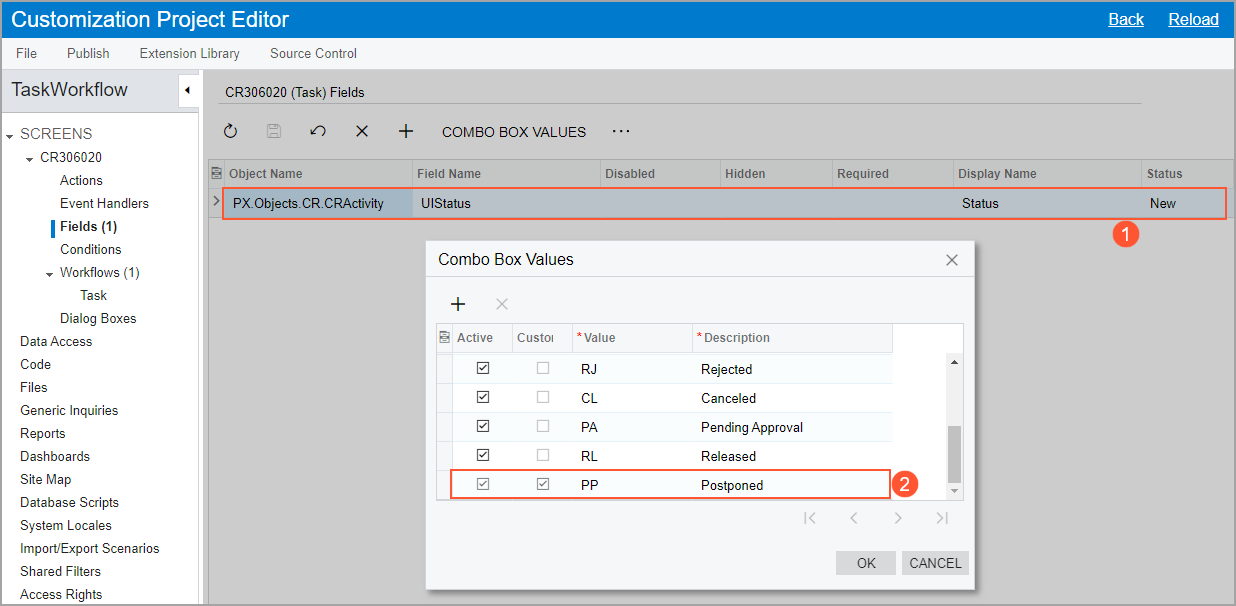1236x606 pixels.
Task: Open the three-dots more options menu
Action: click(x=621, y=131)
